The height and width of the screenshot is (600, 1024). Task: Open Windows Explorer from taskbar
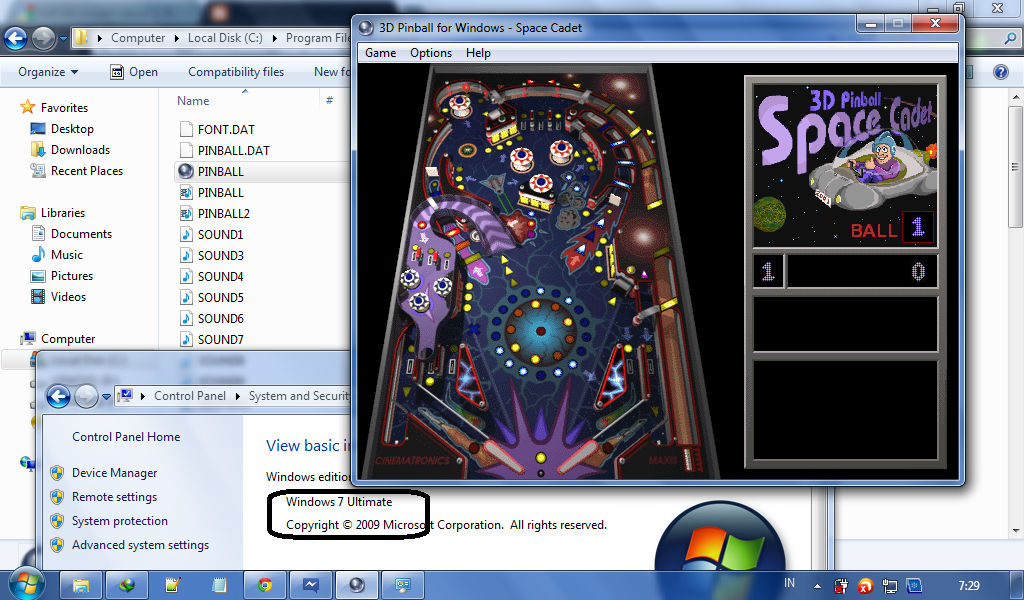click(81, 585)
